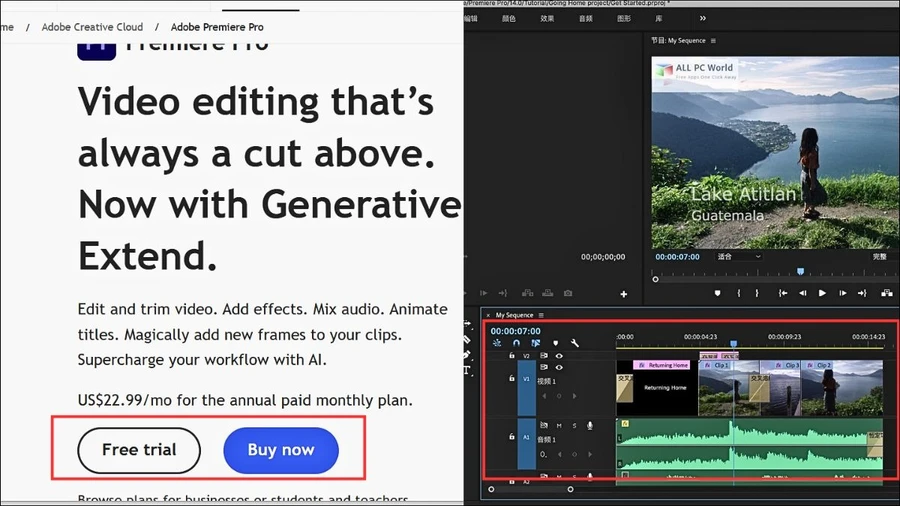Click the timeline playhead marker
This screenshot has height=506, width=900.
[x=734, y=344]
